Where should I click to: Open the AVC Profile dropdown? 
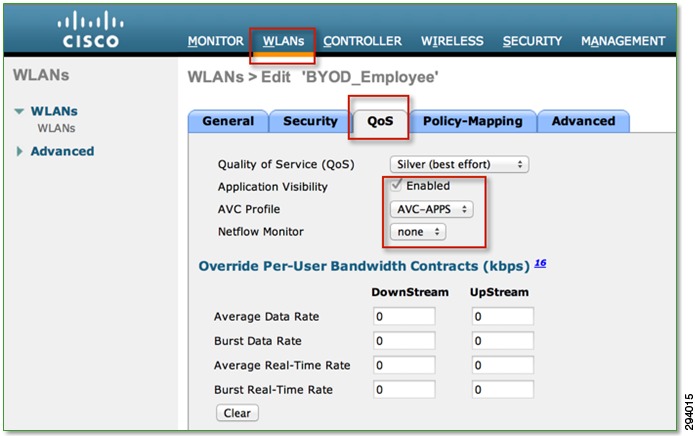click(x=431, y=209)
